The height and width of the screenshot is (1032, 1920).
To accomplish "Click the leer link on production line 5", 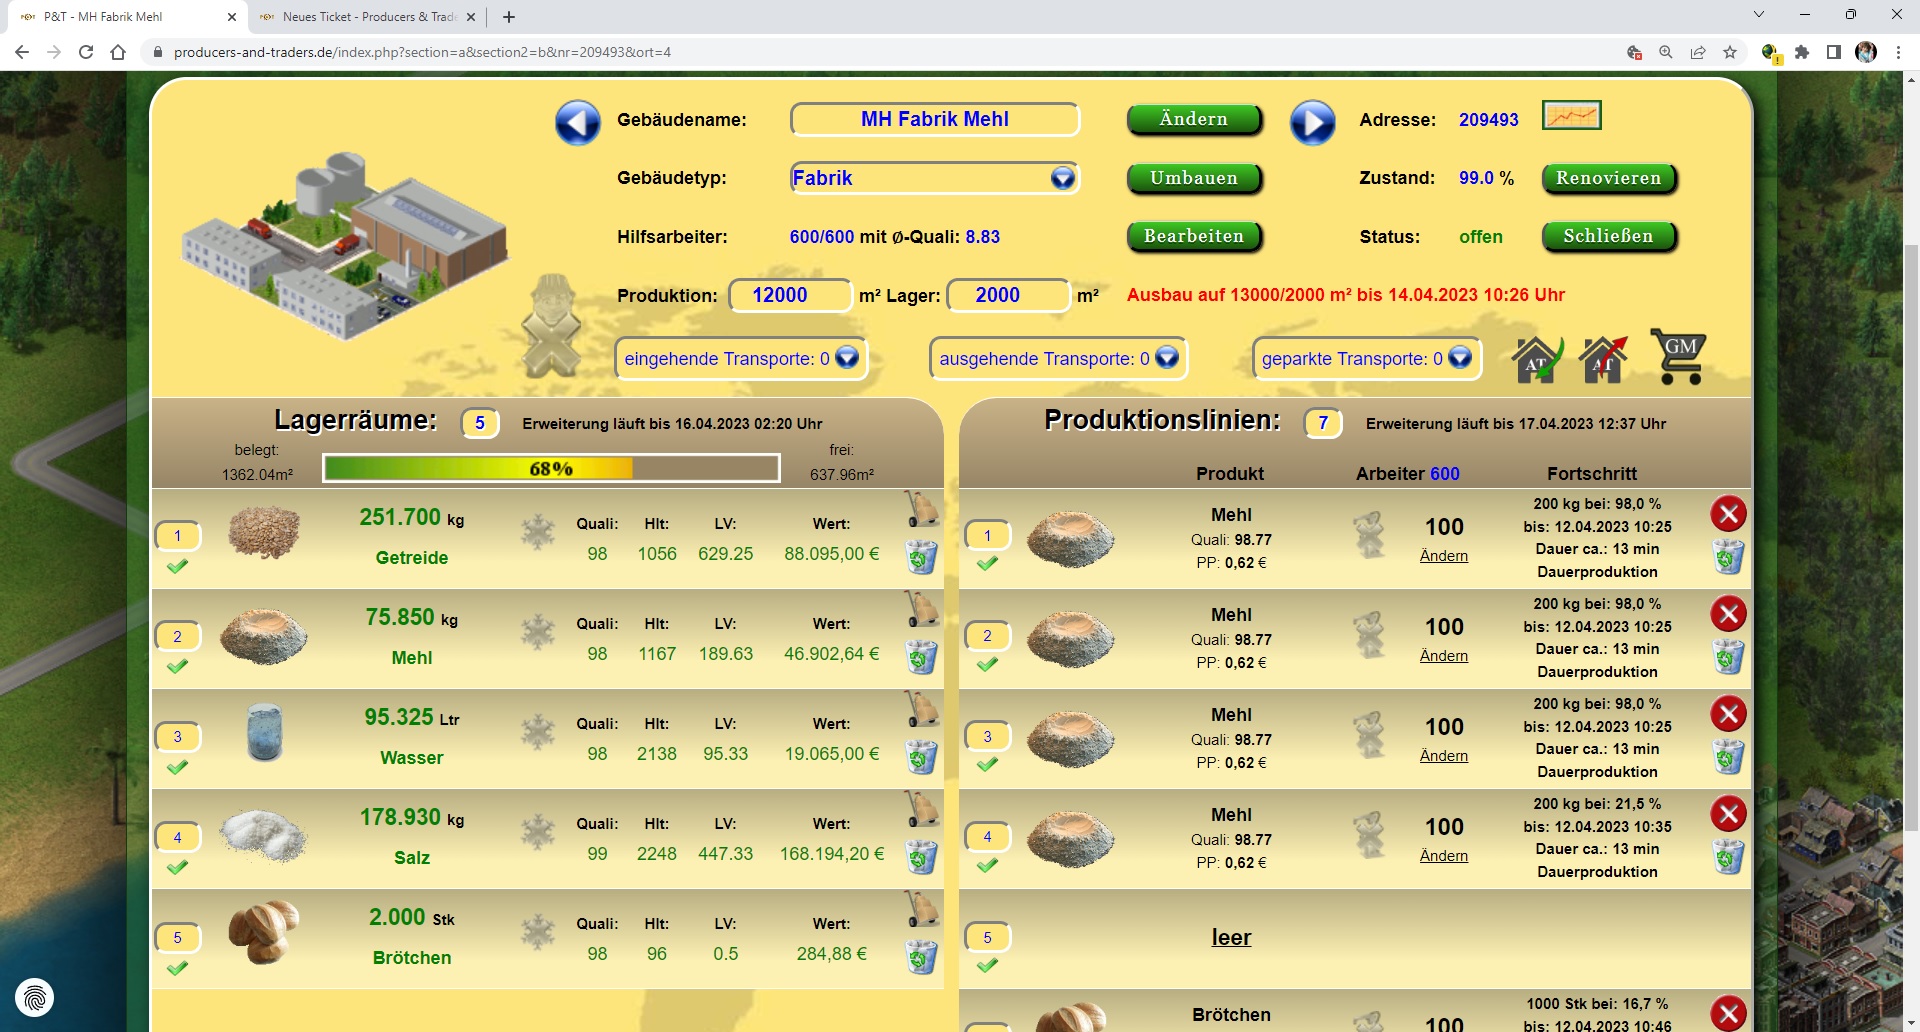I will tap(1231, 937).
